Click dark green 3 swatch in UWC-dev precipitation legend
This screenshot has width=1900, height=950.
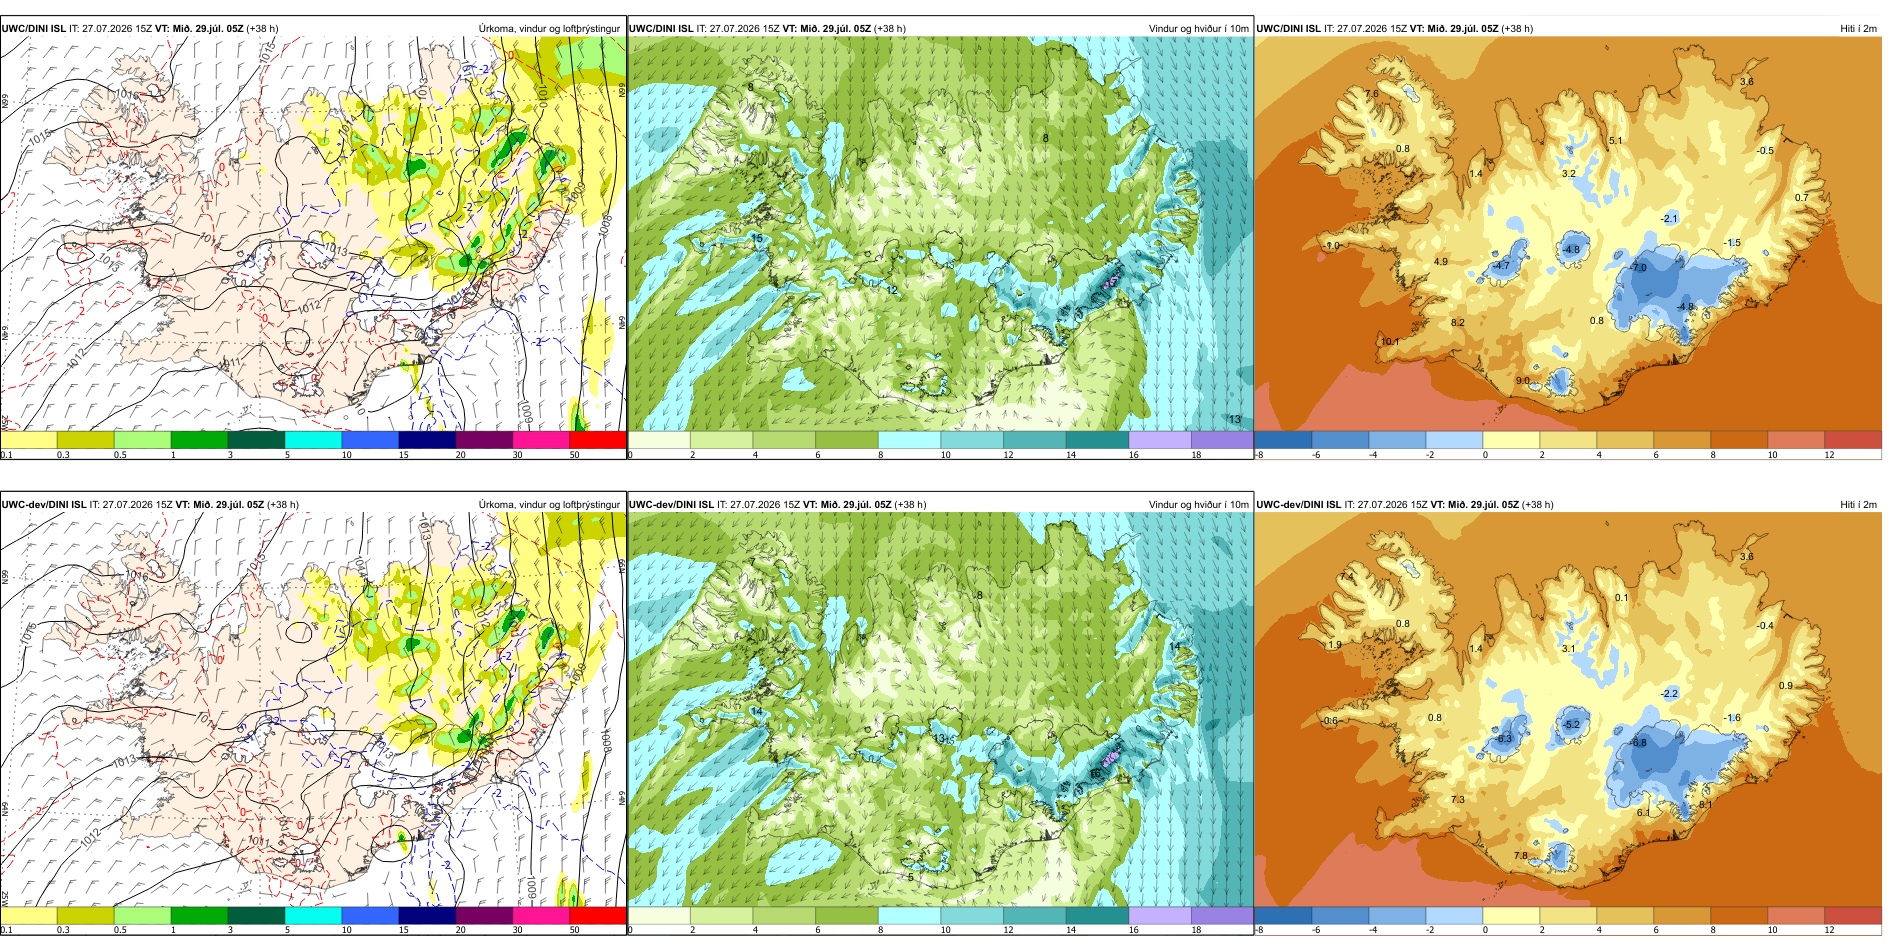coord(256,915)
